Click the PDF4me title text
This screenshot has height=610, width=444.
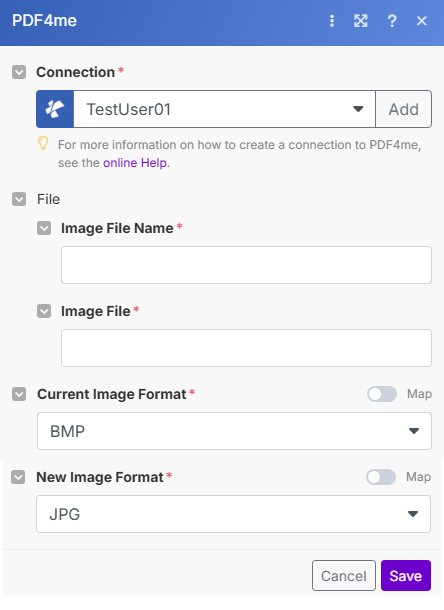coord(44,21)
